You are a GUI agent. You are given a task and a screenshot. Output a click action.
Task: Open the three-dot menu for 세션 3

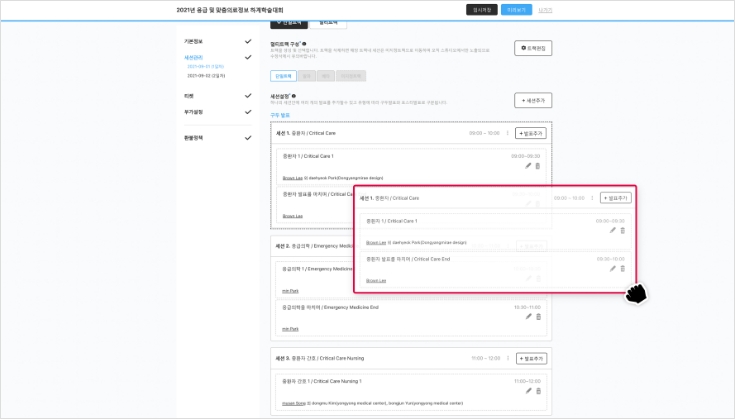pos(508,358)
